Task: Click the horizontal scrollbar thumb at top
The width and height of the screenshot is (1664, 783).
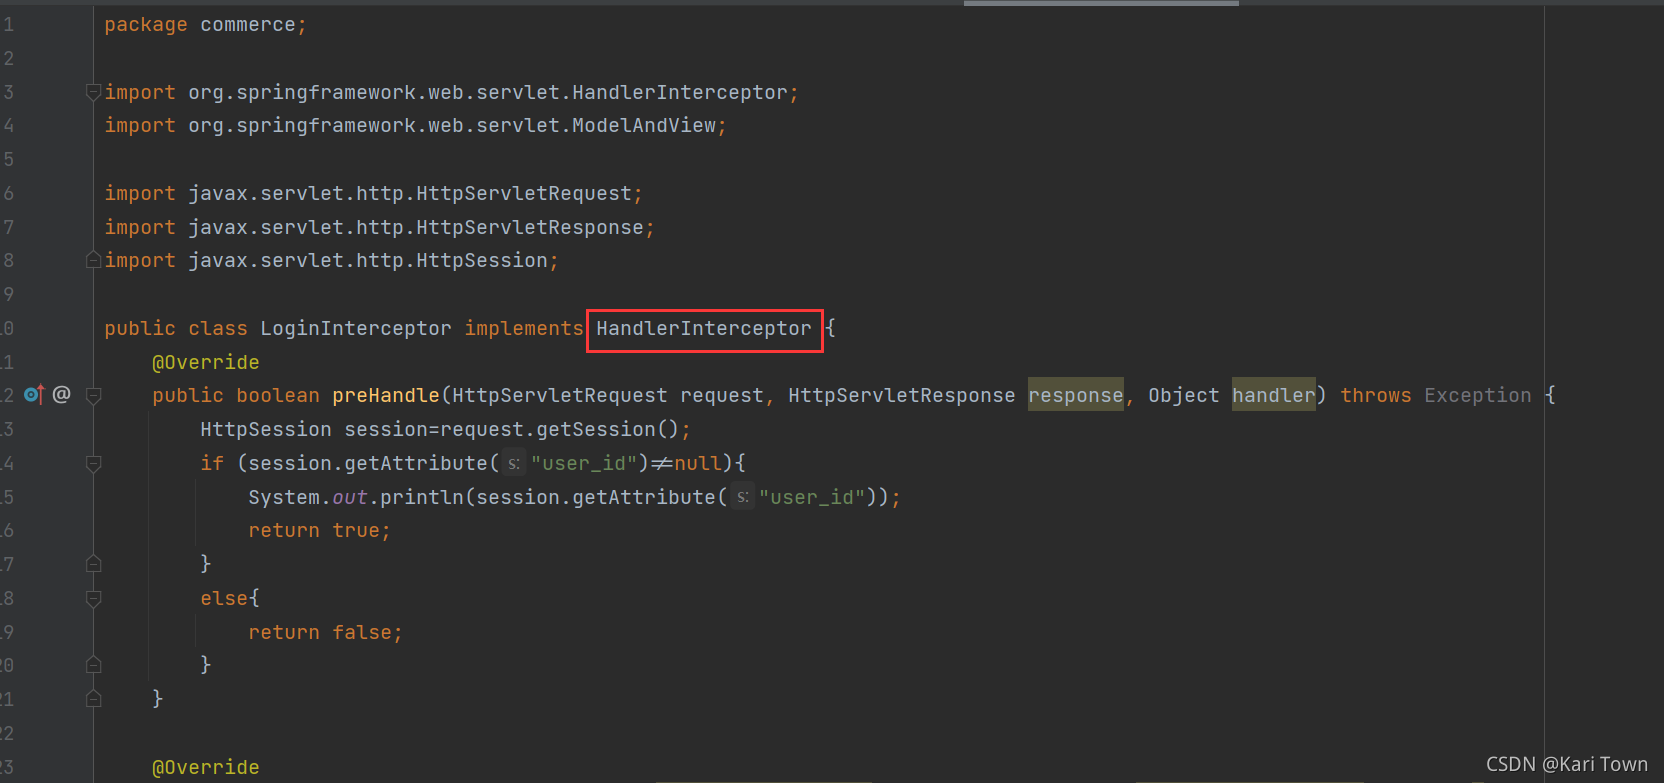Action: click(1101, 3)
